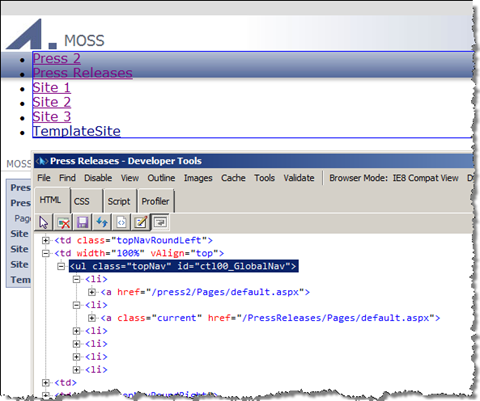The height and width of the screenshot is (401, 480).
Task: Collapse the ul class="topNav" node
Action: coord(61,266)
